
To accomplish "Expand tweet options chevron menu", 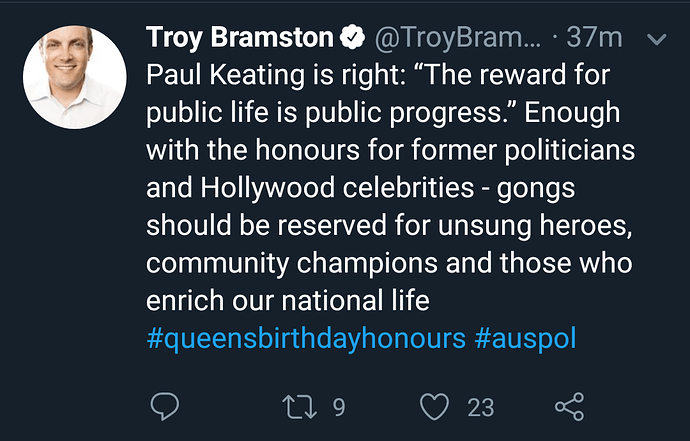I will pos(657,39).
